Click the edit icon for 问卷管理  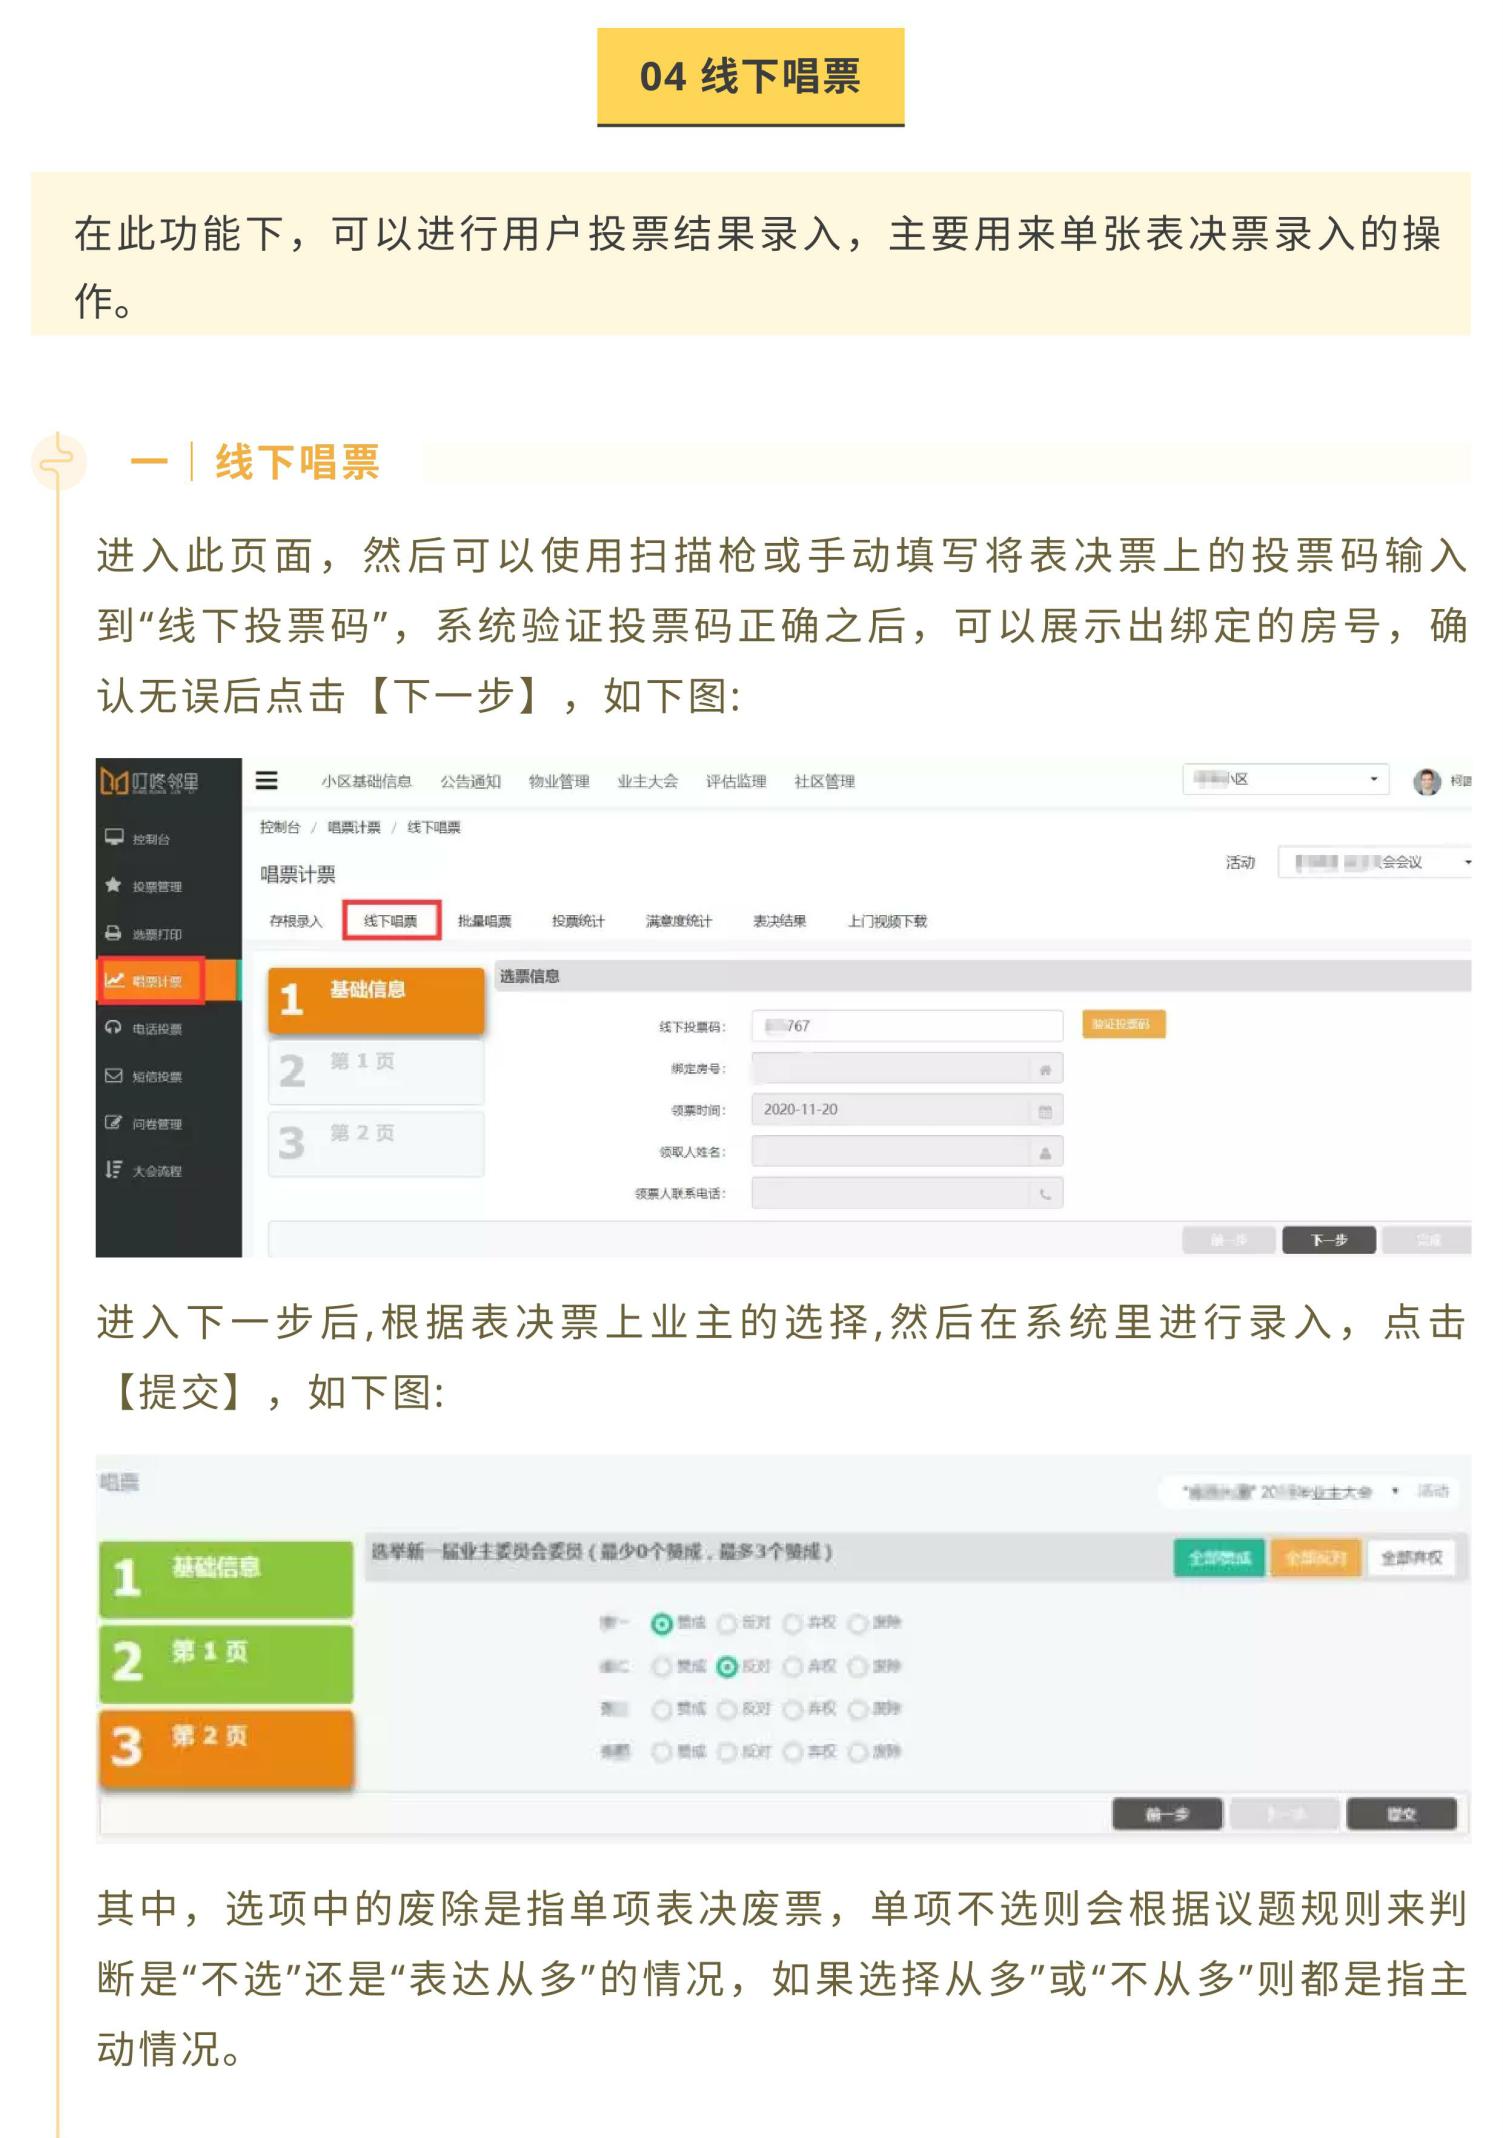pyautogui.click(x=114, y=1123)
